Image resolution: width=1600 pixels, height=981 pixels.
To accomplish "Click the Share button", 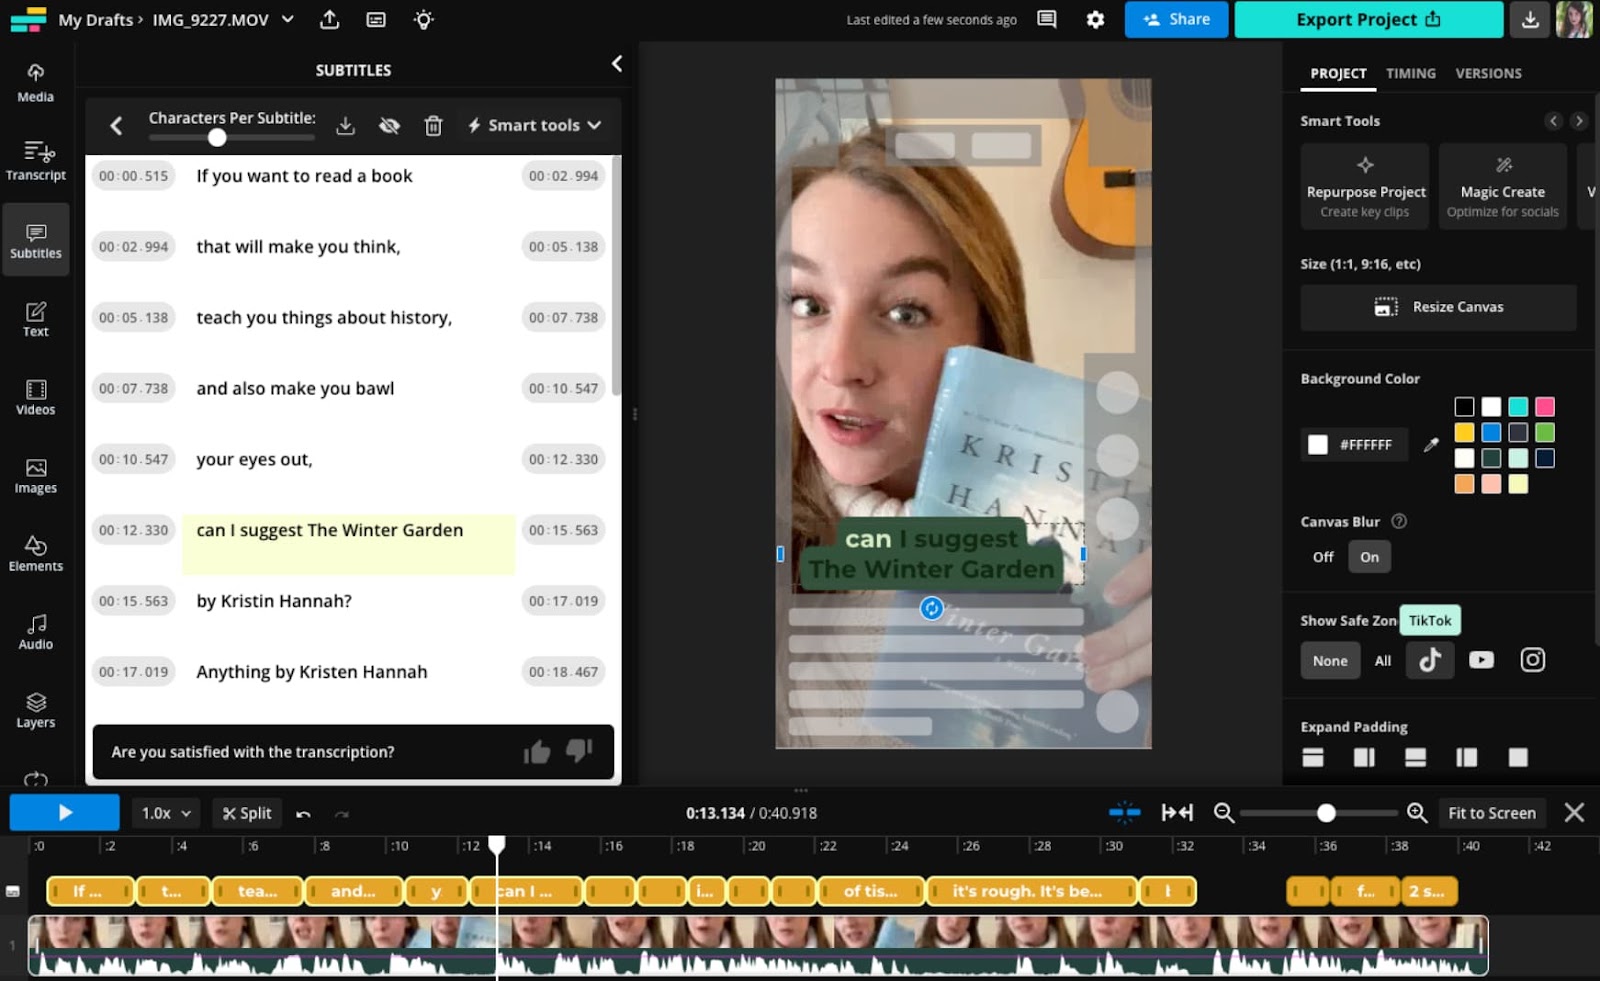I will point(1176,19).
